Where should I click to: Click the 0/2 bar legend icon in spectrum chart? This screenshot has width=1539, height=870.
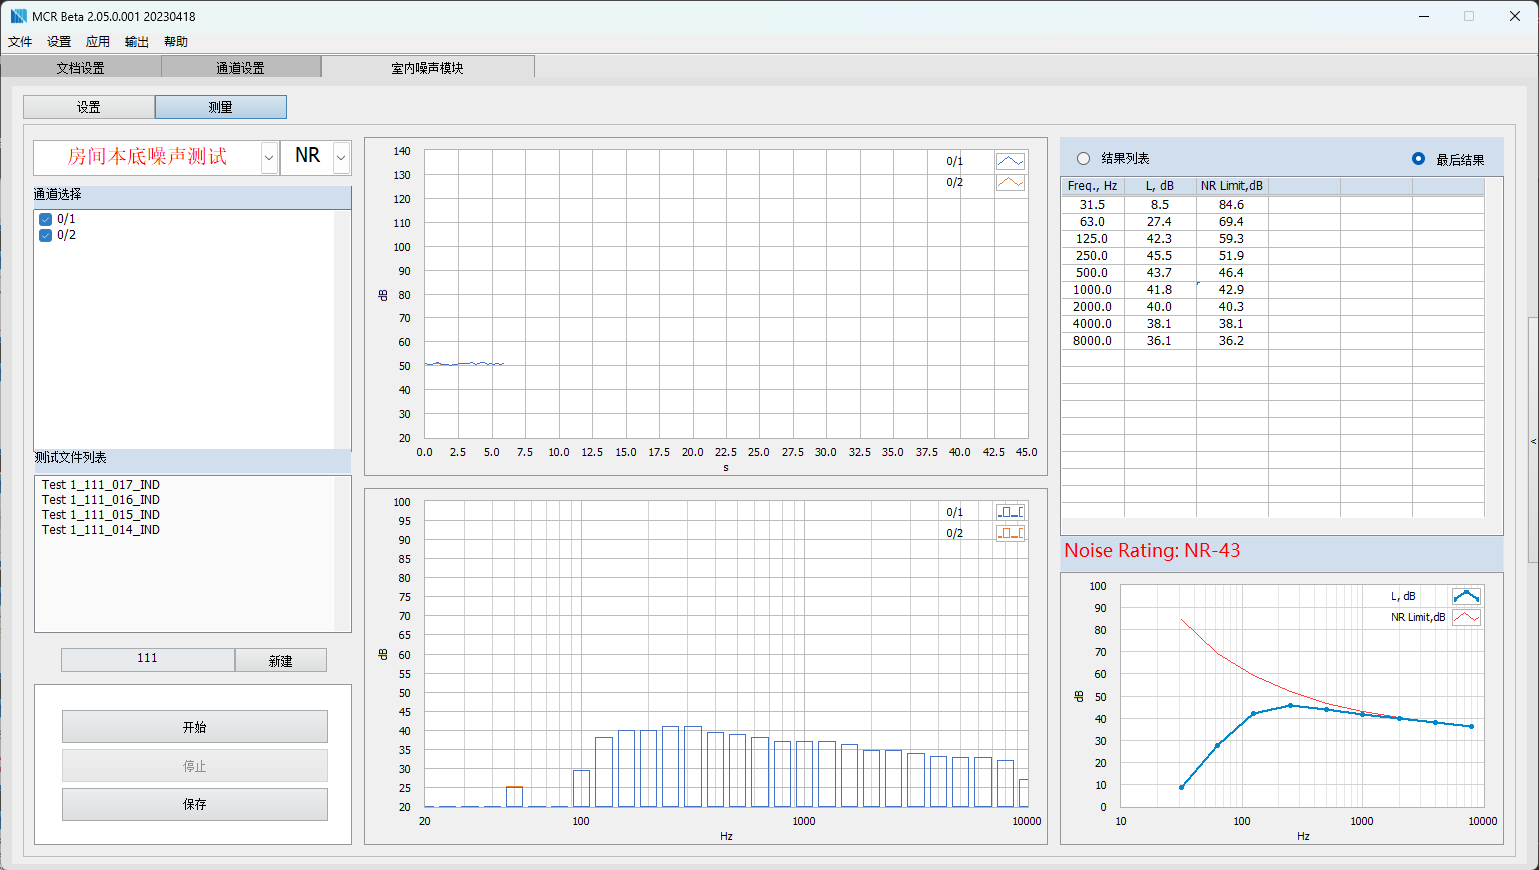(1010, 533)
